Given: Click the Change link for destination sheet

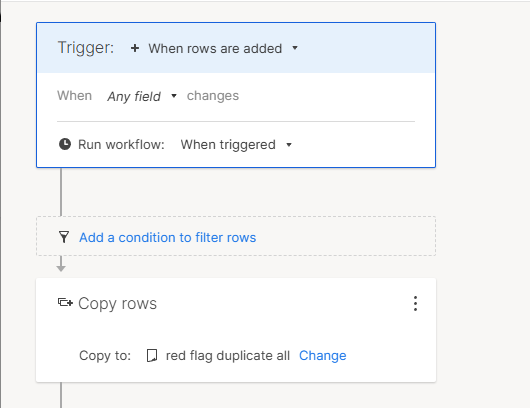Looking at the screenshot, I should (x=322, y=356).
